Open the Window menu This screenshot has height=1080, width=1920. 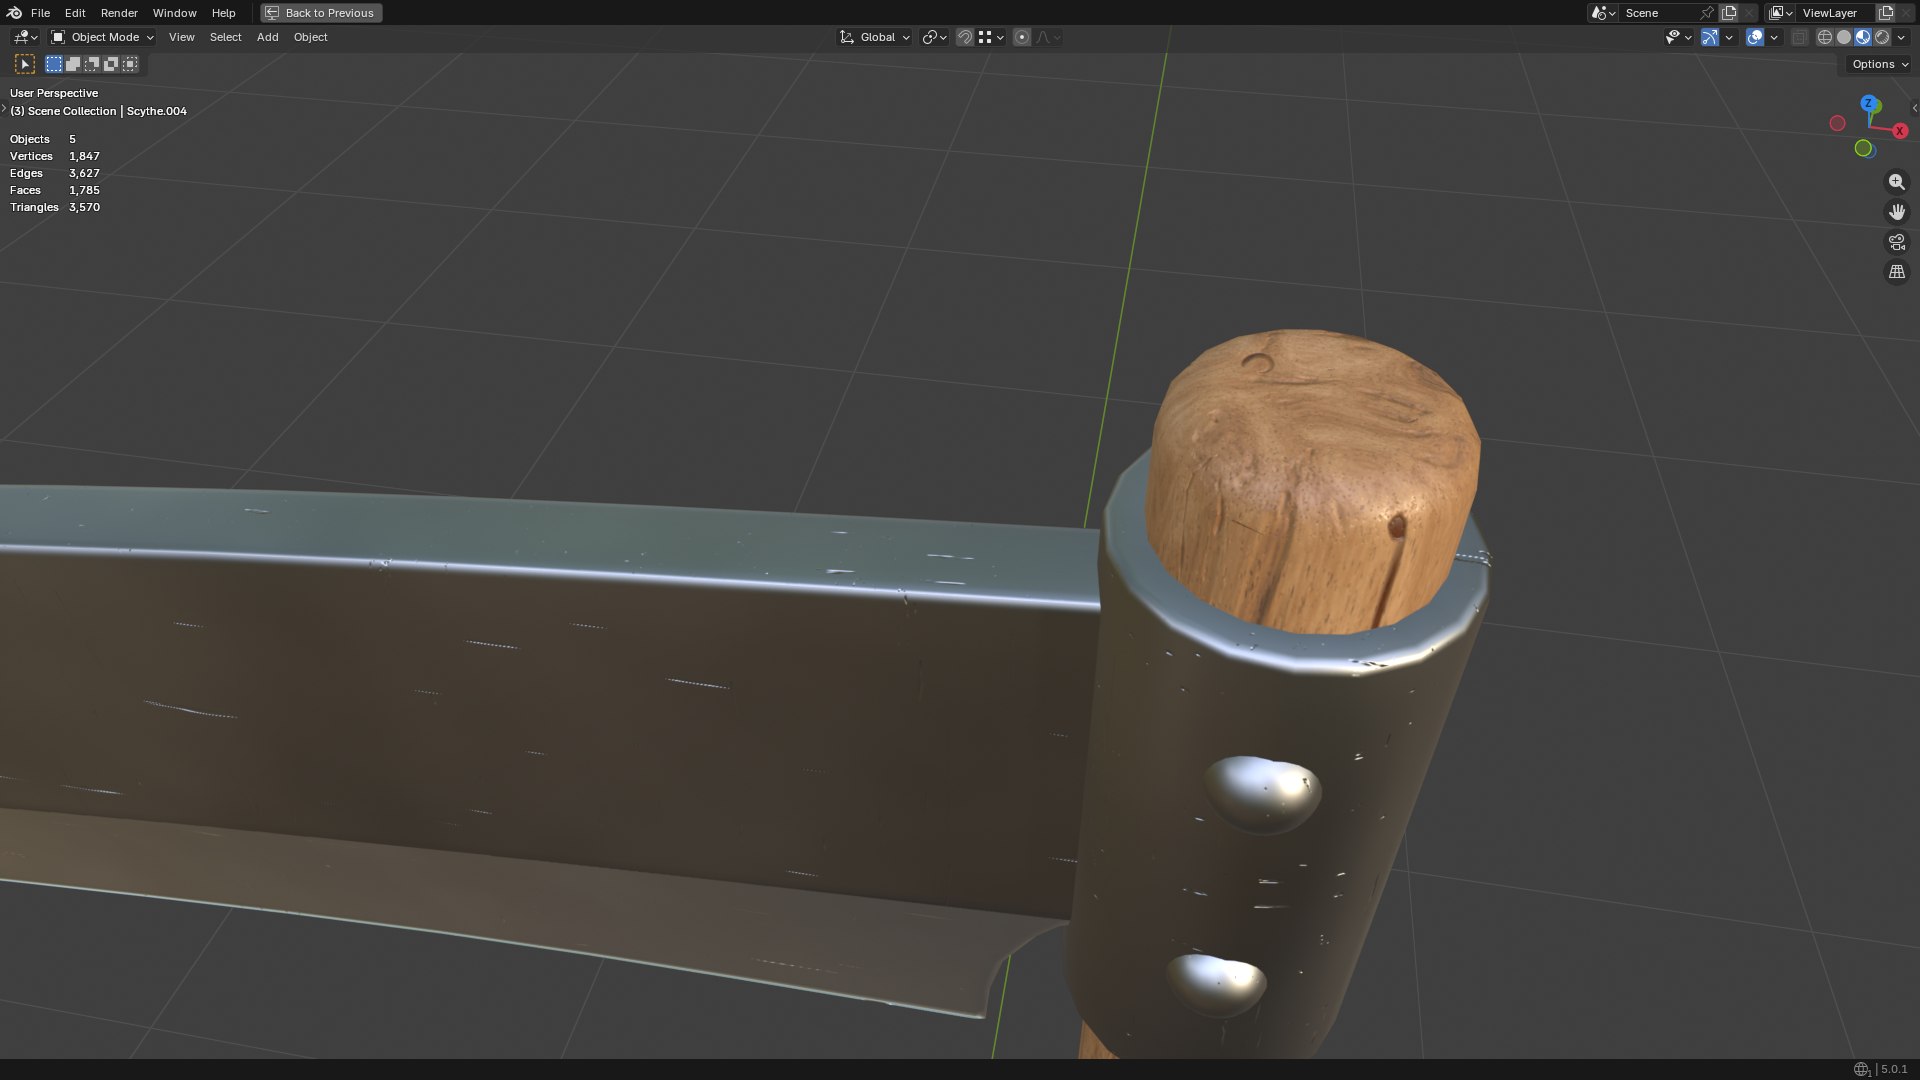tap(174, 13)
